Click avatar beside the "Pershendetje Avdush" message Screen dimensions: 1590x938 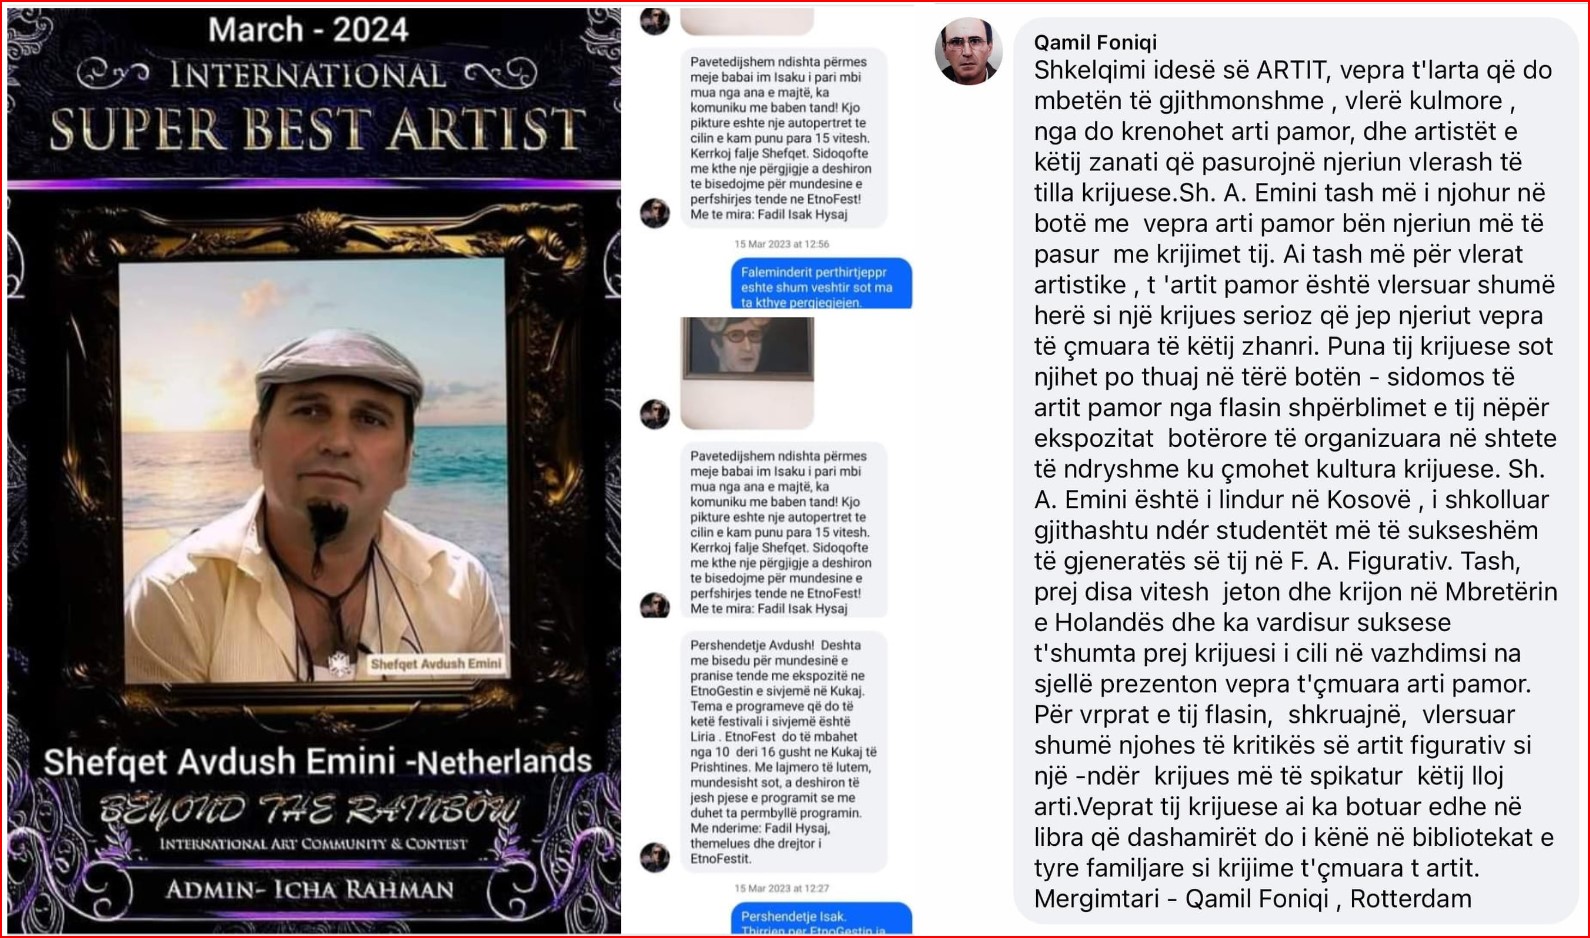[655, 857]
